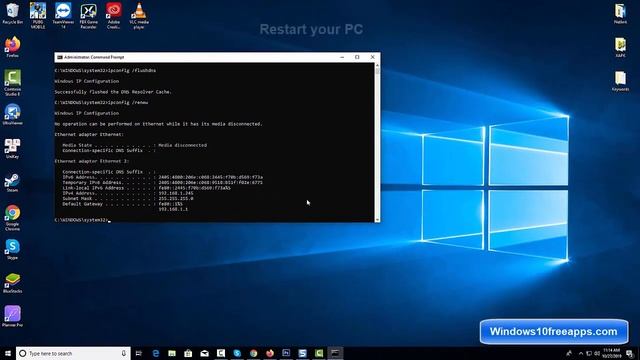Click the Link-local IPv6 Address line
This screenshot has height=360, width=640.
point(147,188)
